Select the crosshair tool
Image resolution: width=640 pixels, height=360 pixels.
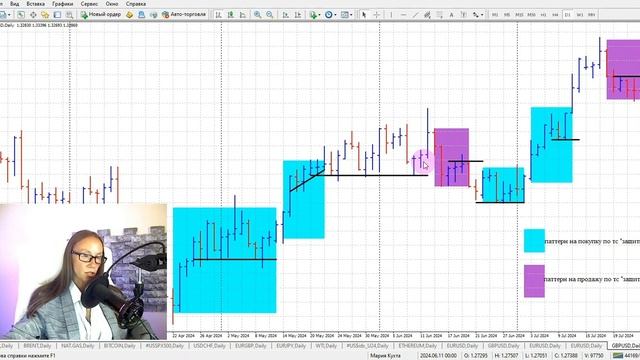376,15
